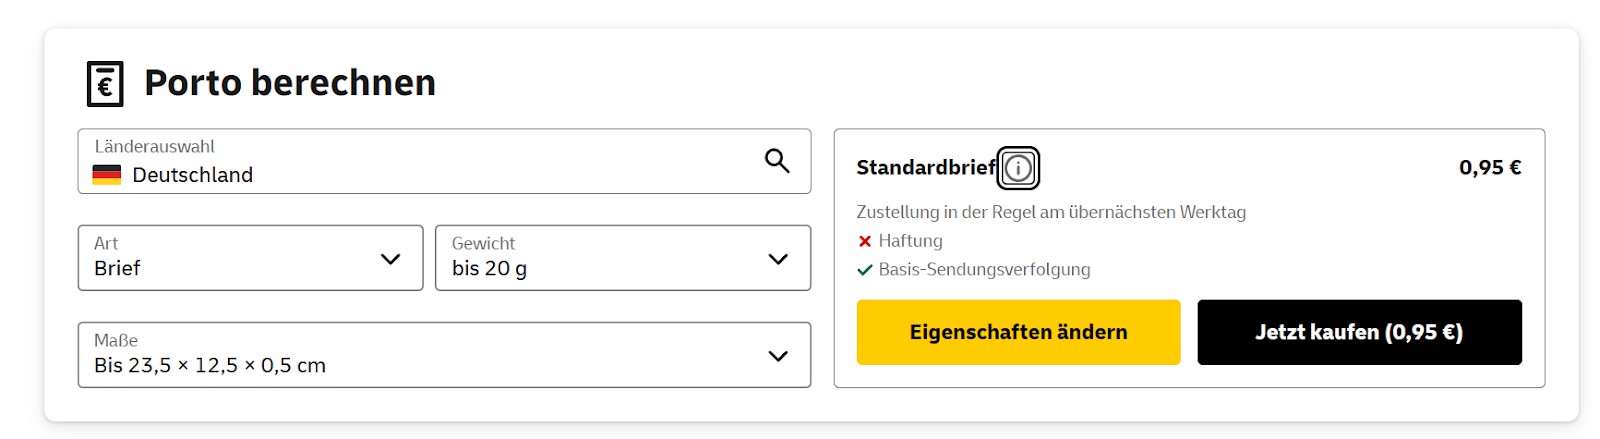The width and height of the screenshot is (1600, 439).
Task: Click the chevron arrow in the Art field
Action: [391, 259]
